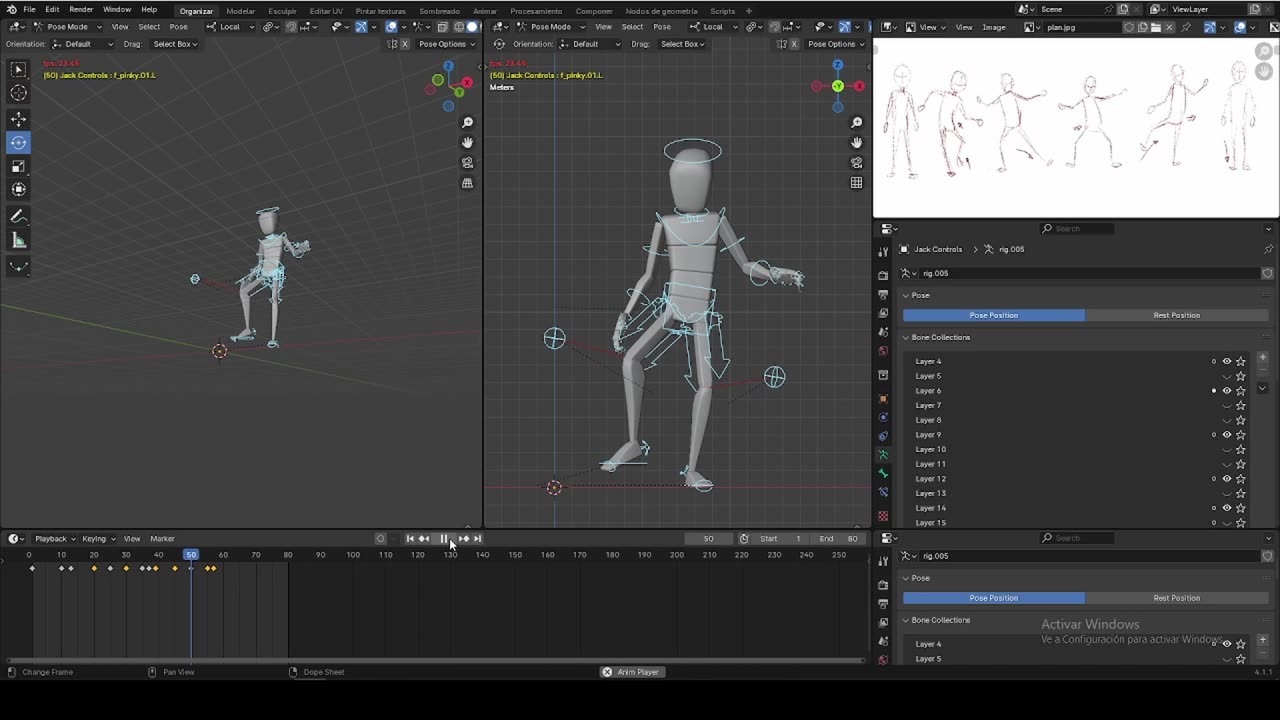1280x720 pixels.
Task: Open Keying dropdown in timeline
Action: tap(98, 539)
